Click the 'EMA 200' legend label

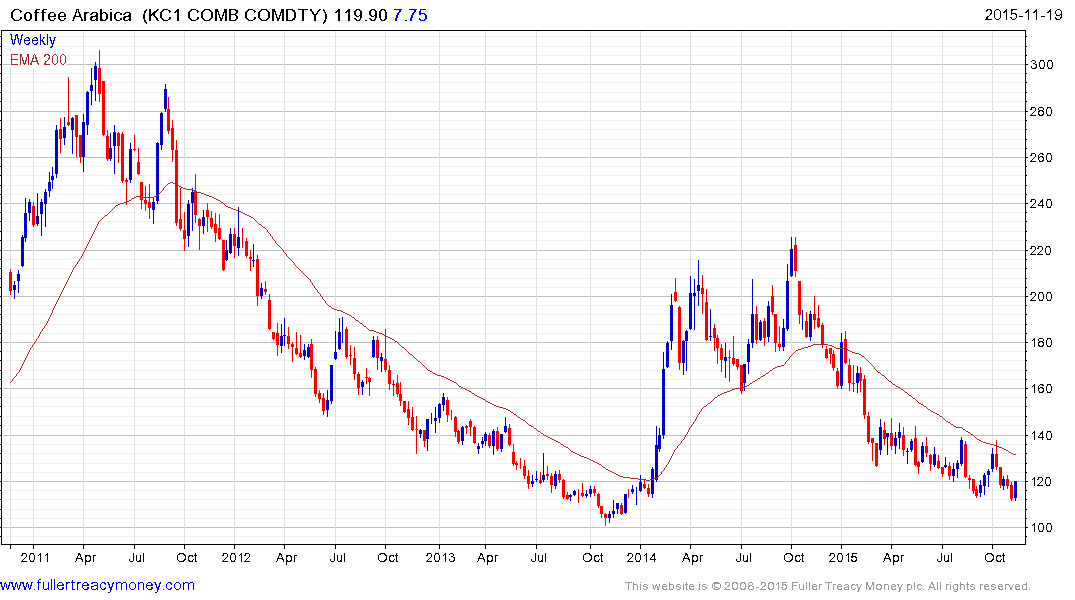pos(38,60)
